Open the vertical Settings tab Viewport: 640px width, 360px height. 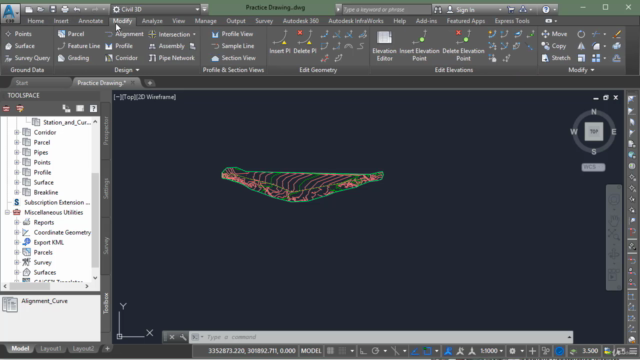(x=106, y=189)
